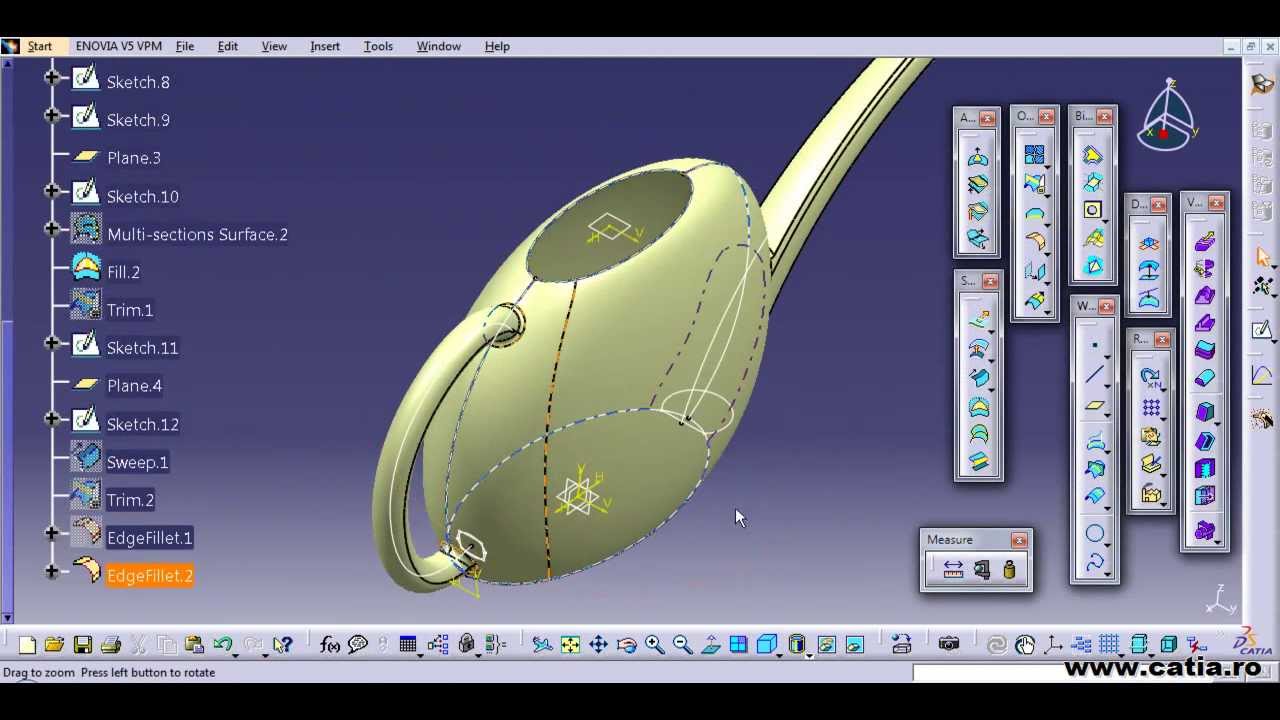Screen dimensions: 1280x720
Task: Open the ENOVIA V5 VPM menu
Action: [118, 46]
